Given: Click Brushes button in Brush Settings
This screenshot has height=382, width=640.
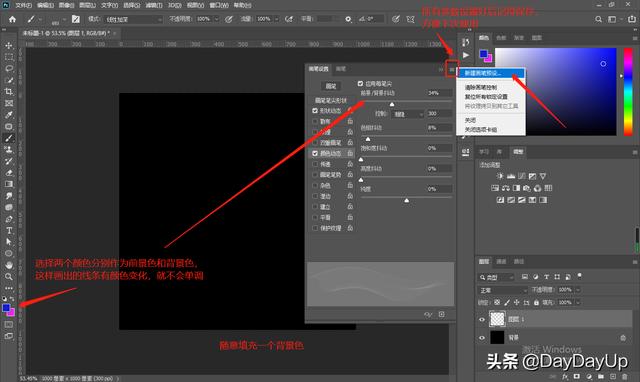Looking at the screenshot, I should coord(331,86).
